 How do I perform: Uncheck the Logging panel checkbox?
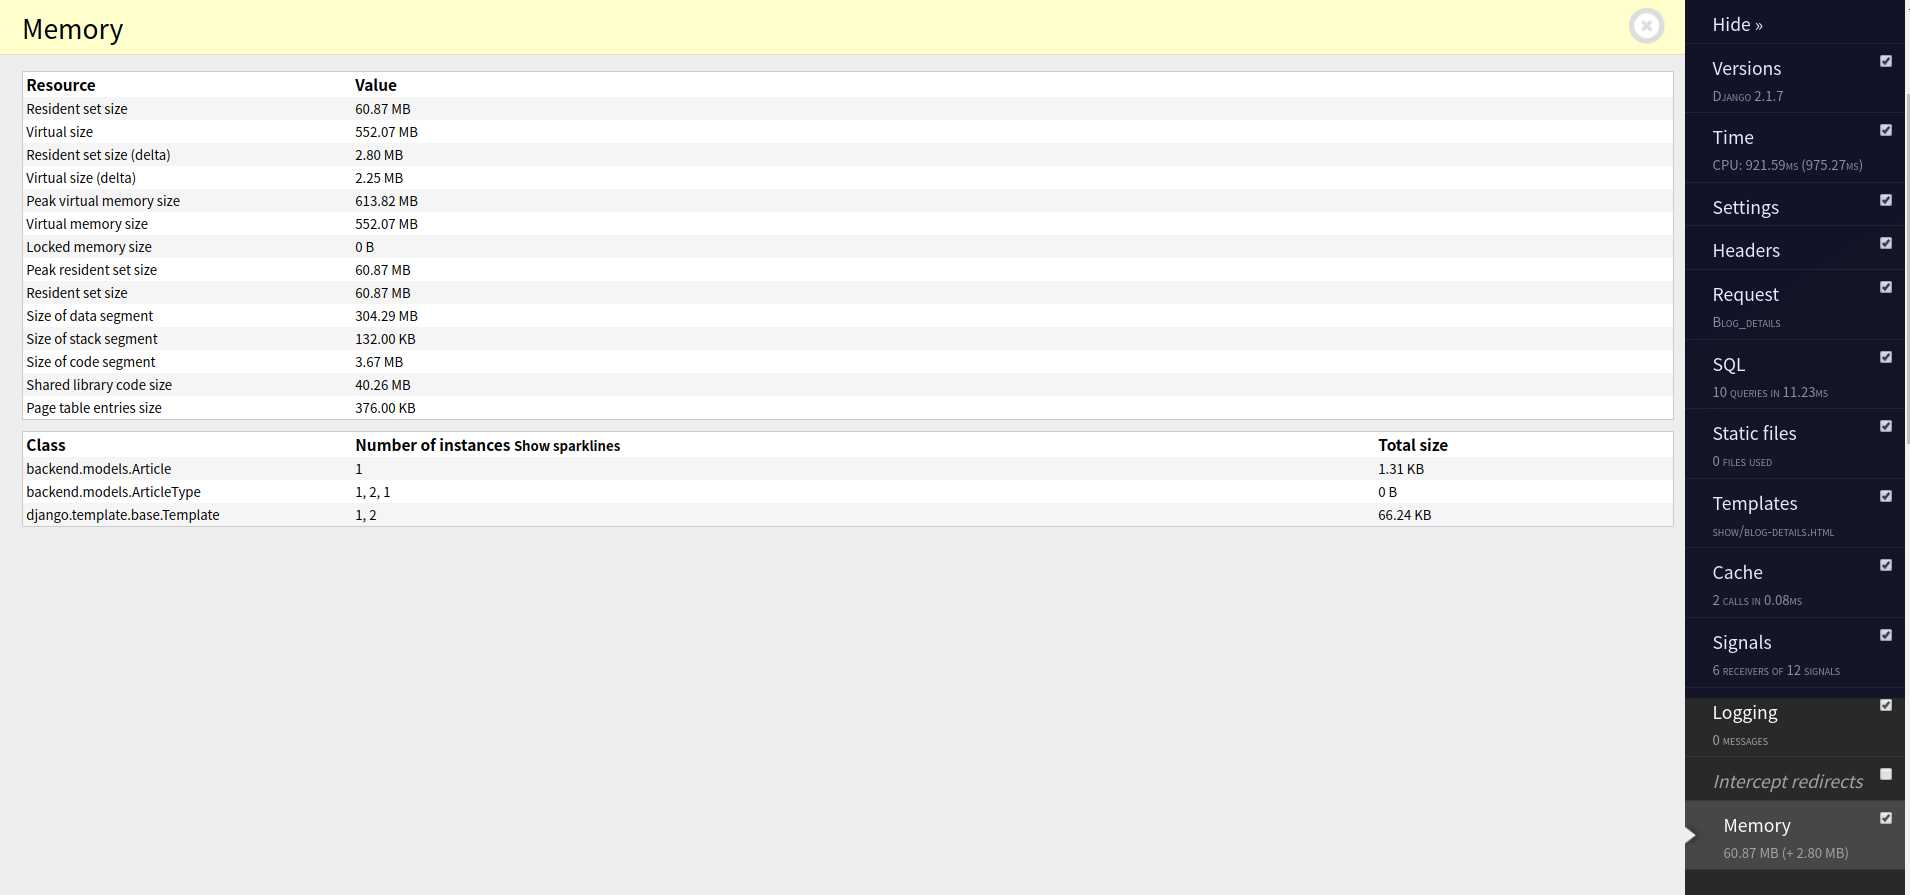tap(1886, 705)
